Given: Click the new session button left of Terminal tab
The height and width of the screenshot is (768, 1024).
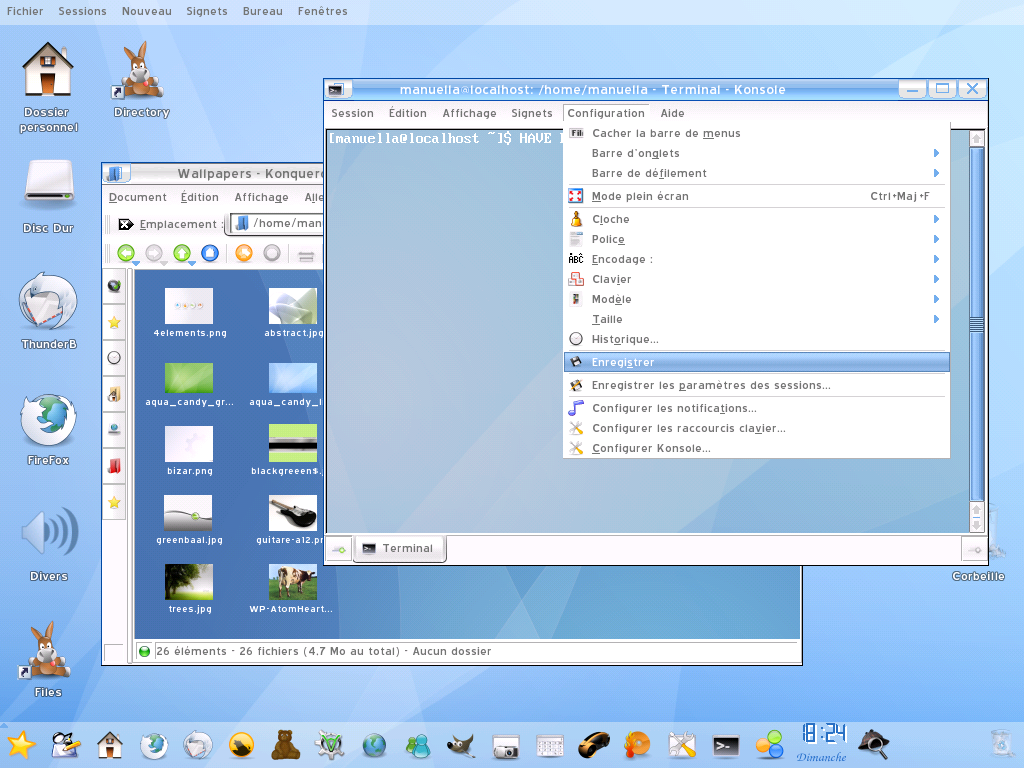Looking at the screenshot, I should (x=340, y=549).
